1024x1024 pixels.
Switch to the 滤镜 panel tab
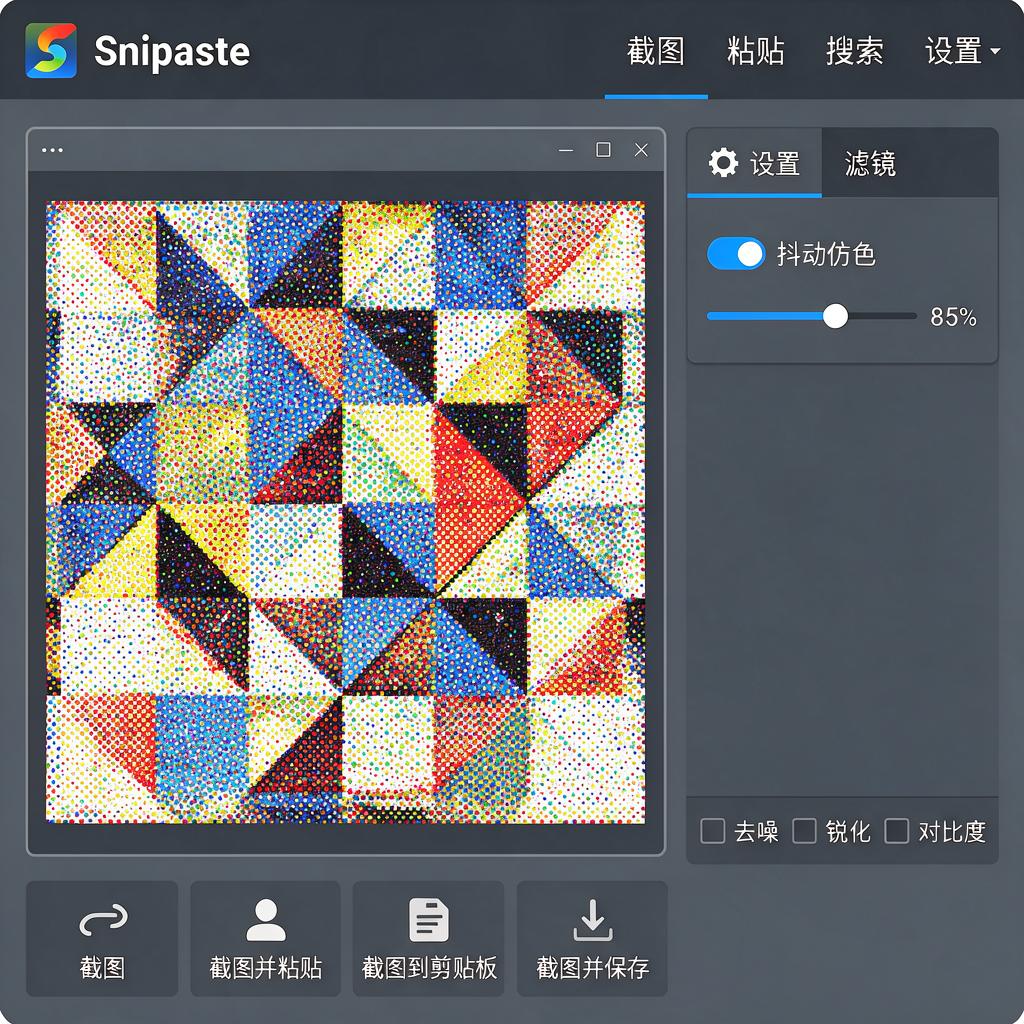point(870,163)
